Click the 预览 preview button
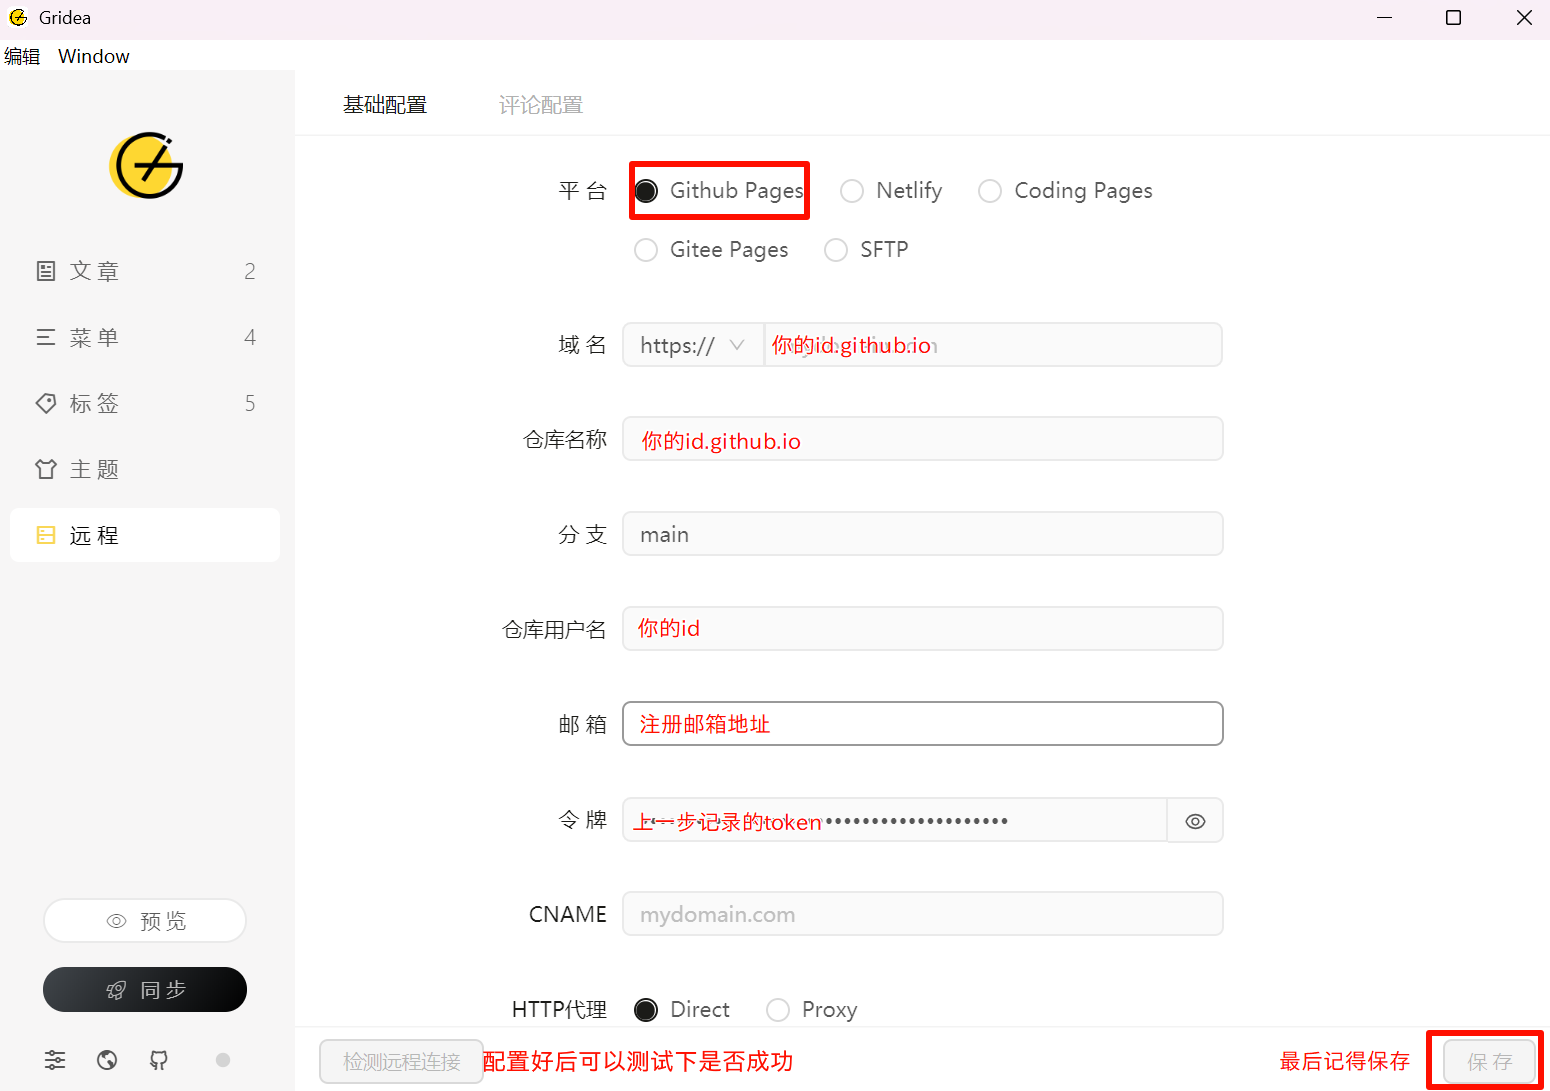The width and height of the screenshot is (1550, 1091). [145, 921]
